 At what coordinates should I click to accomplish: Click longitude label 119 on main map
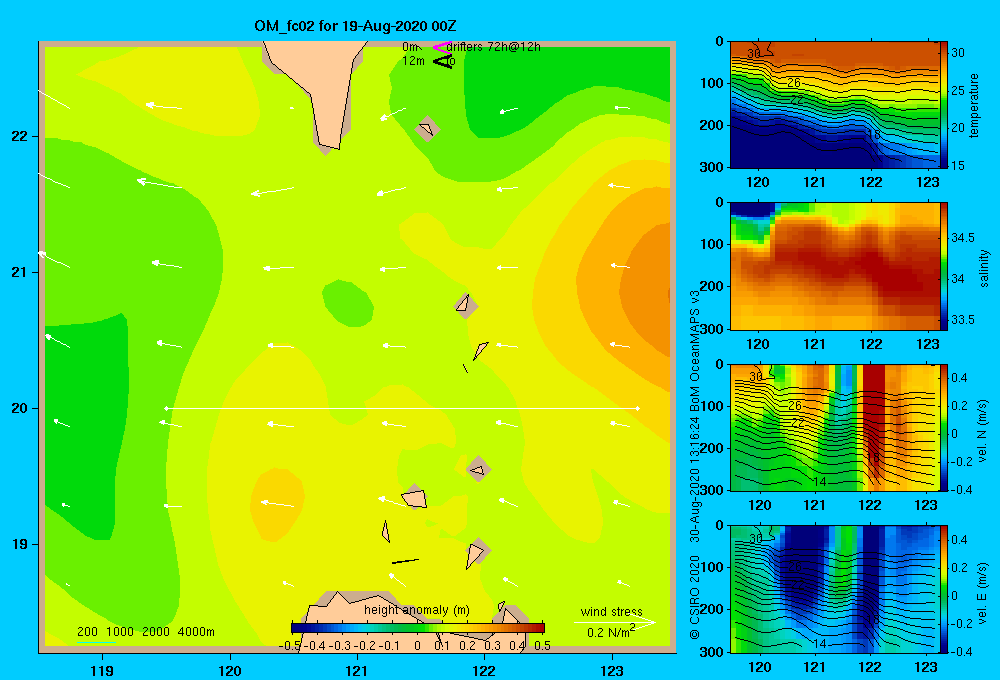coord(102,670)
